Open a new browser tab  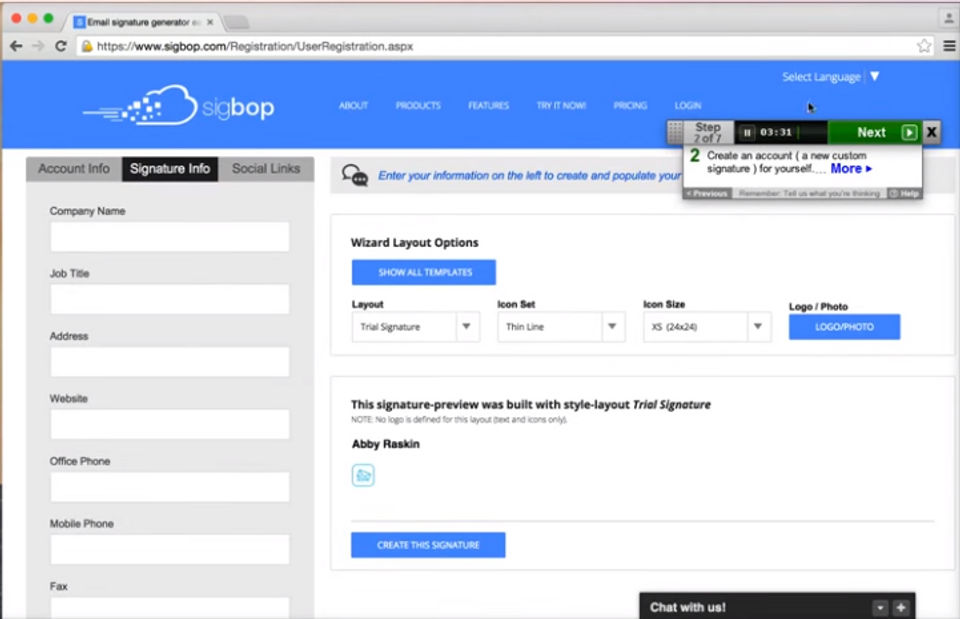[236, 23]
